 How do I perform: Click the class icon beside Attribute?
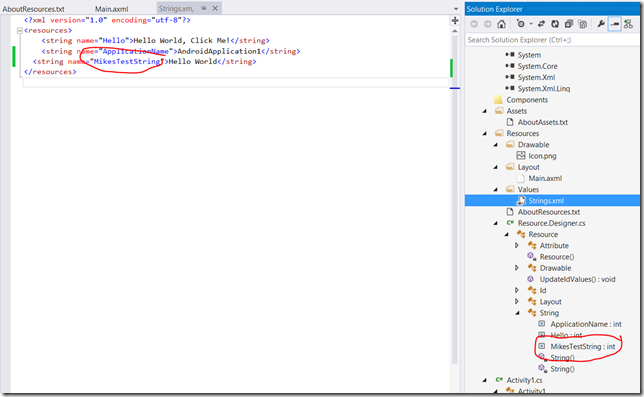532,246
